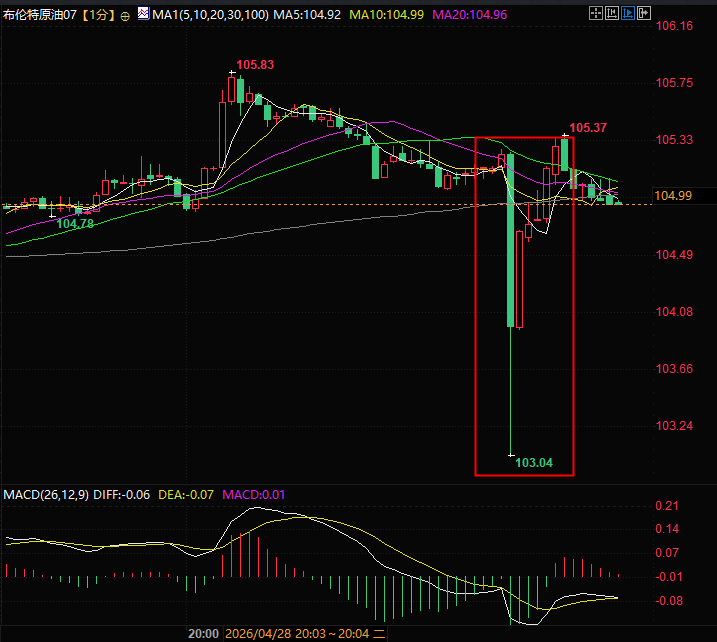Click the orange circled-plus icon after 1分

[125, 16]
